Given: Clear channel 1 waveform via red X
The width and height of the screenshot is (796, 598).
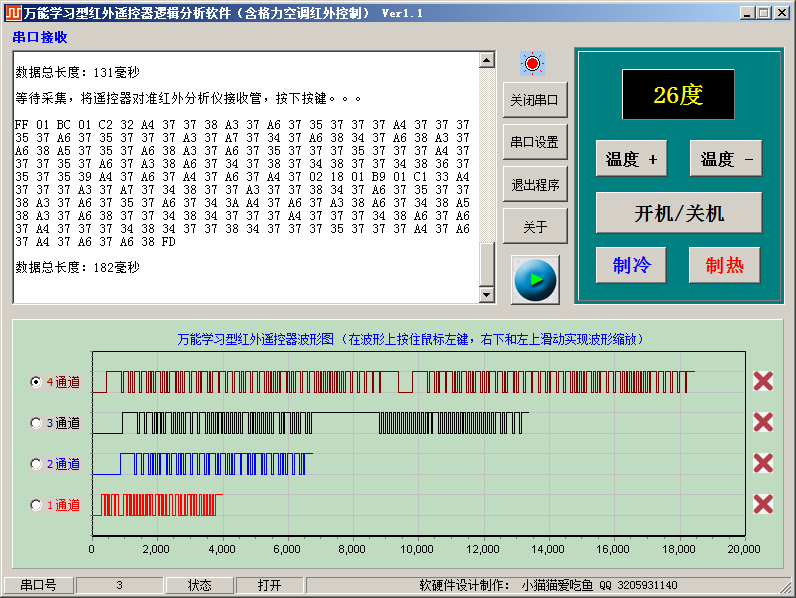Looking at the screenshot, I should click(763, 504).
